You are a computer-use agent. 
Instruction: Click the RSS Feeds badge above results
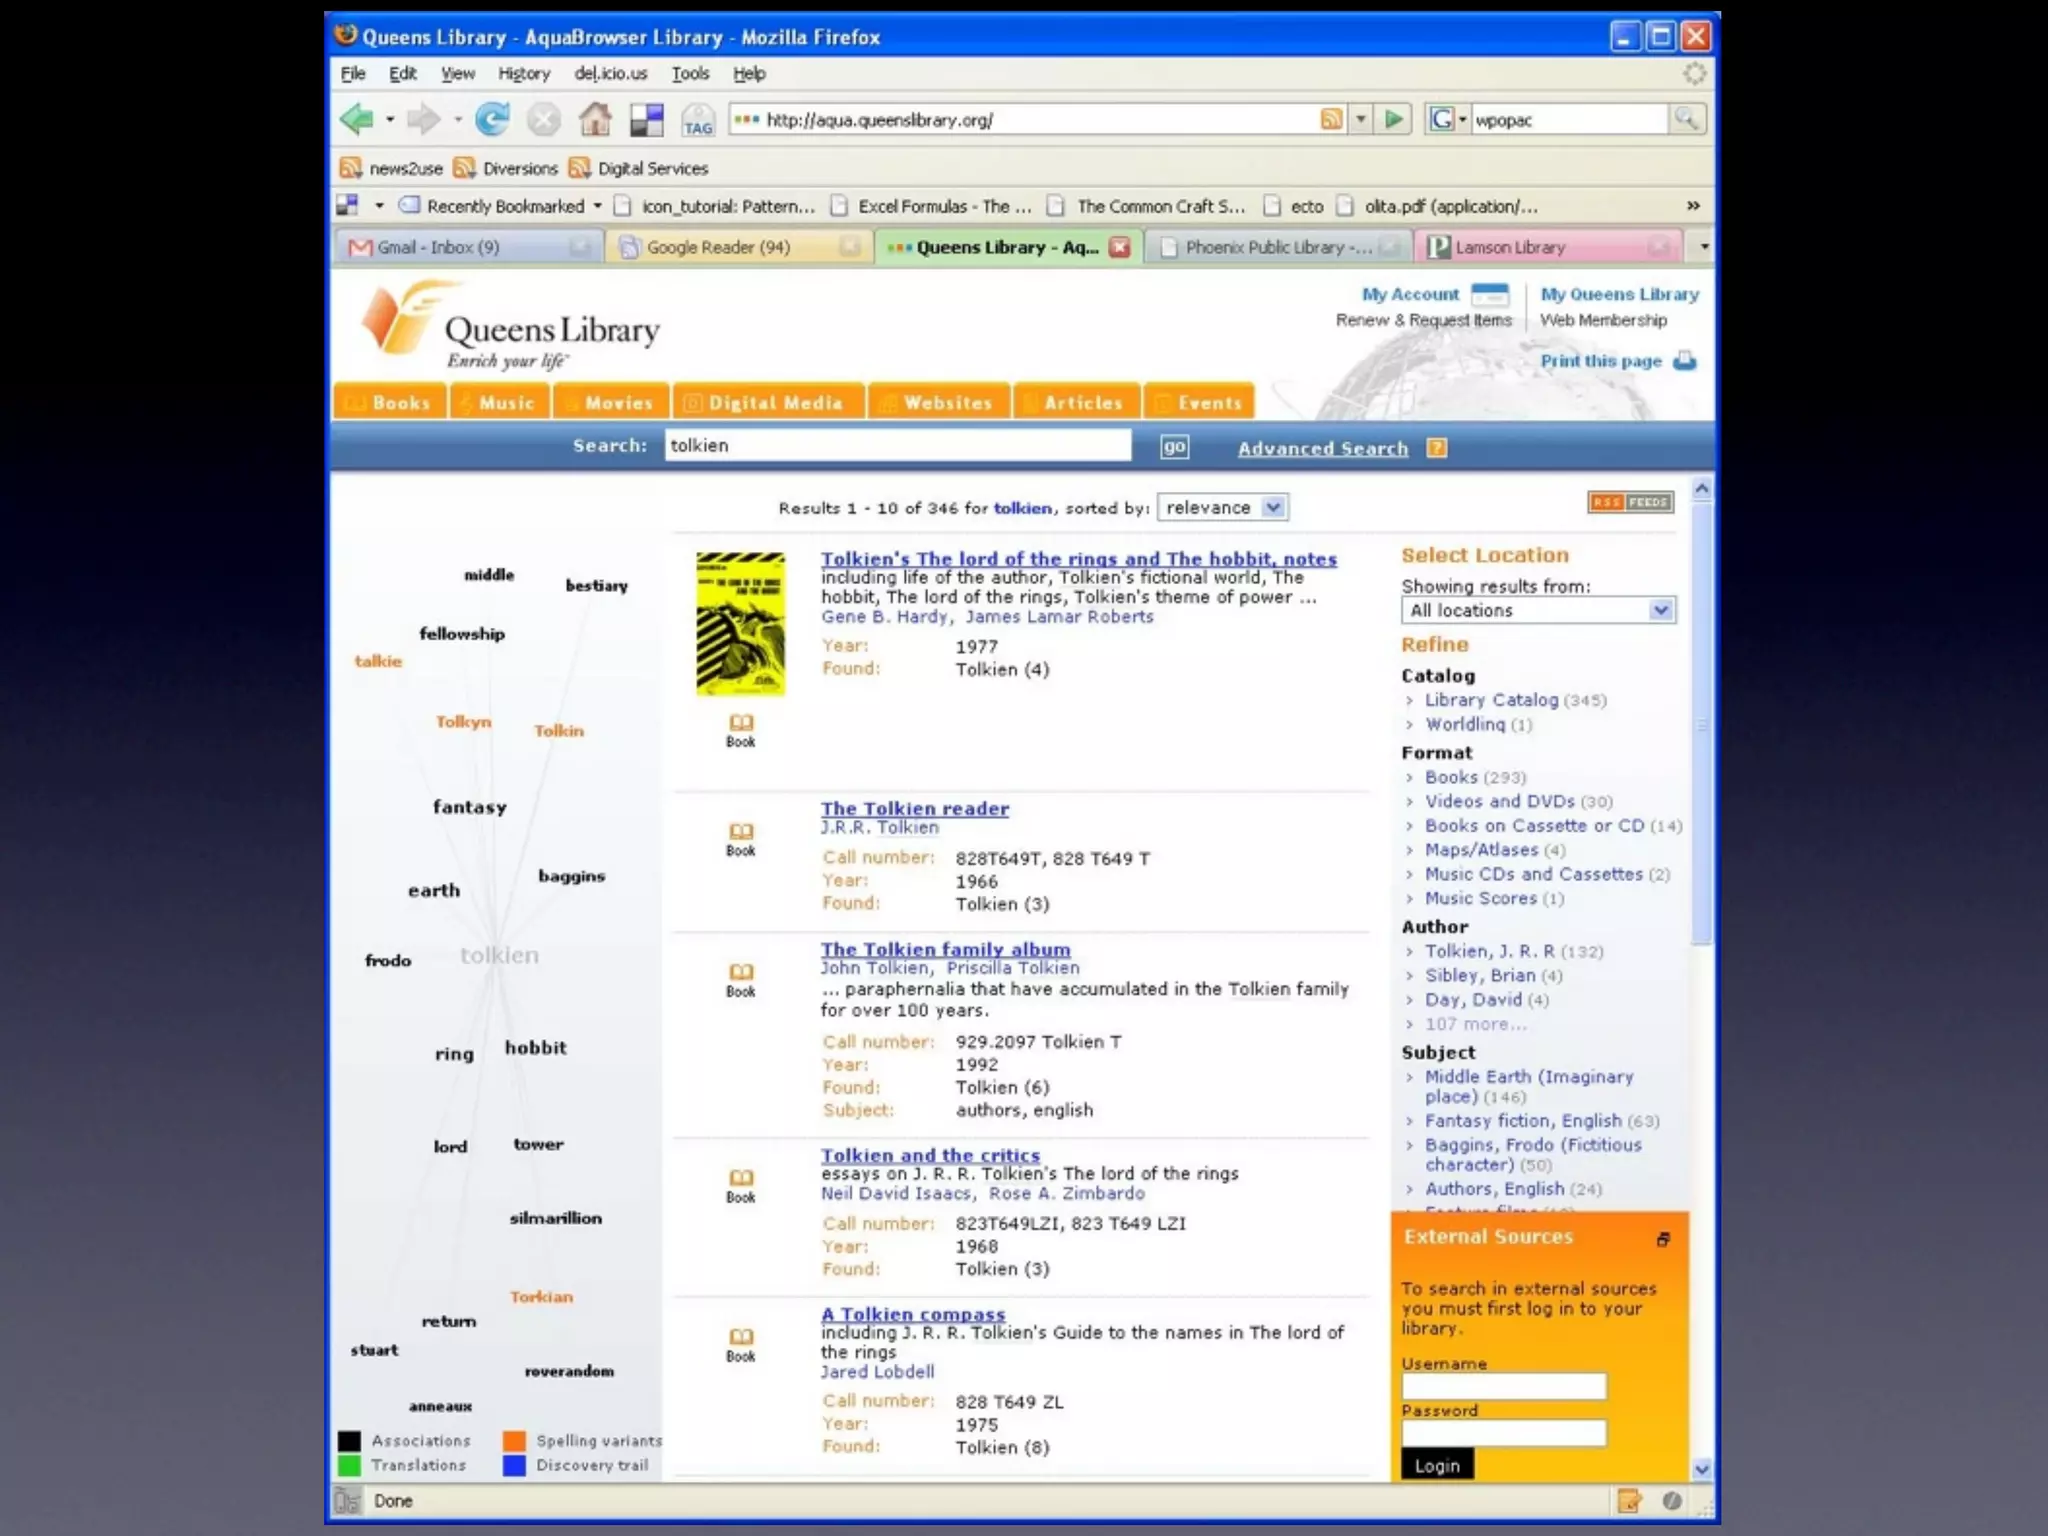(x=1630, y=502)
